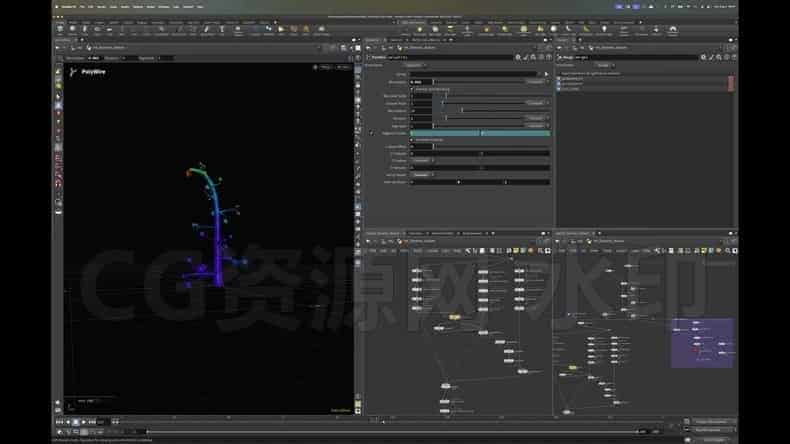Viewport: 790px width, 444px height.
Task: Click the teal color ramp bar
Action: click(480, 133)
